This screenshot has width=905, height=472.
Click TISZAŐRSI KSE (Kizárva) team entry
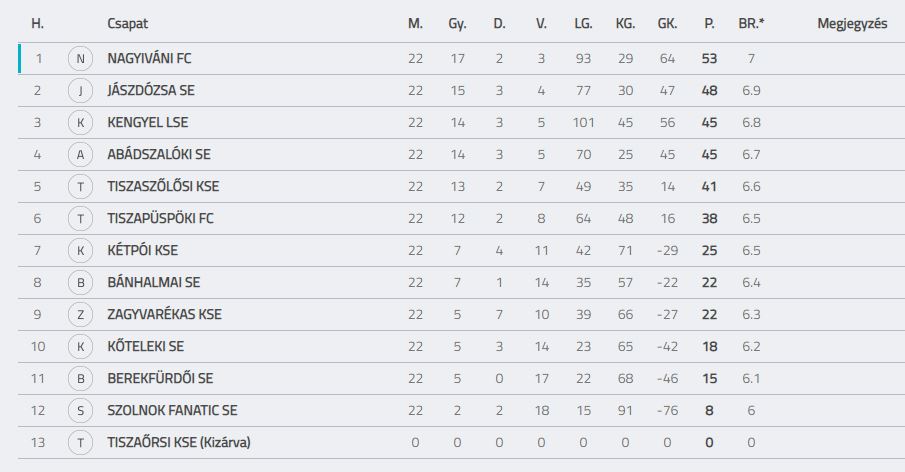179,443
